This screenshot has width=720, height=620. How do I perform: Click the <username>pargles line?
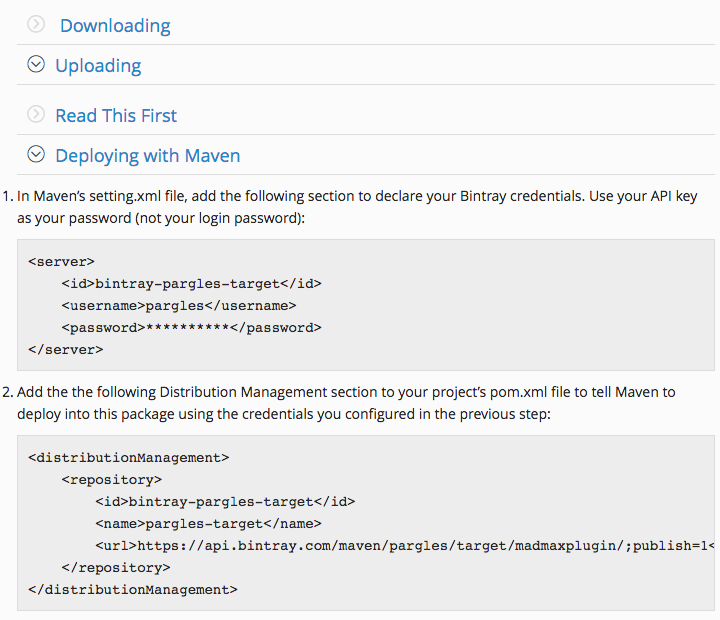pyautogui.click(x=179, y=306)
